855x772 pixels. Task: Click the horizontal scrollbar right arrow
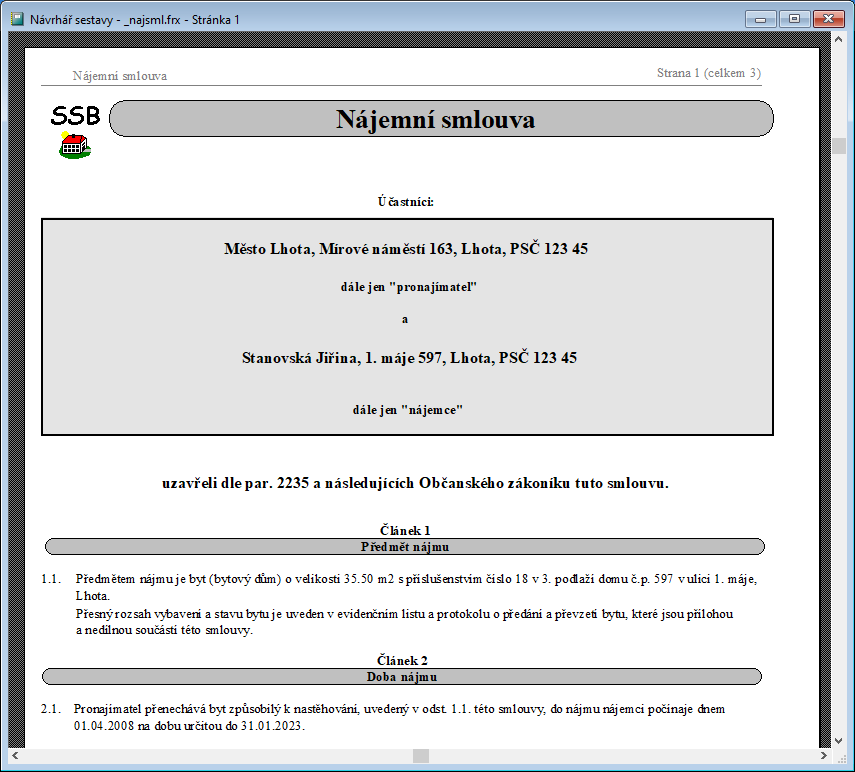tap(823, 756)
